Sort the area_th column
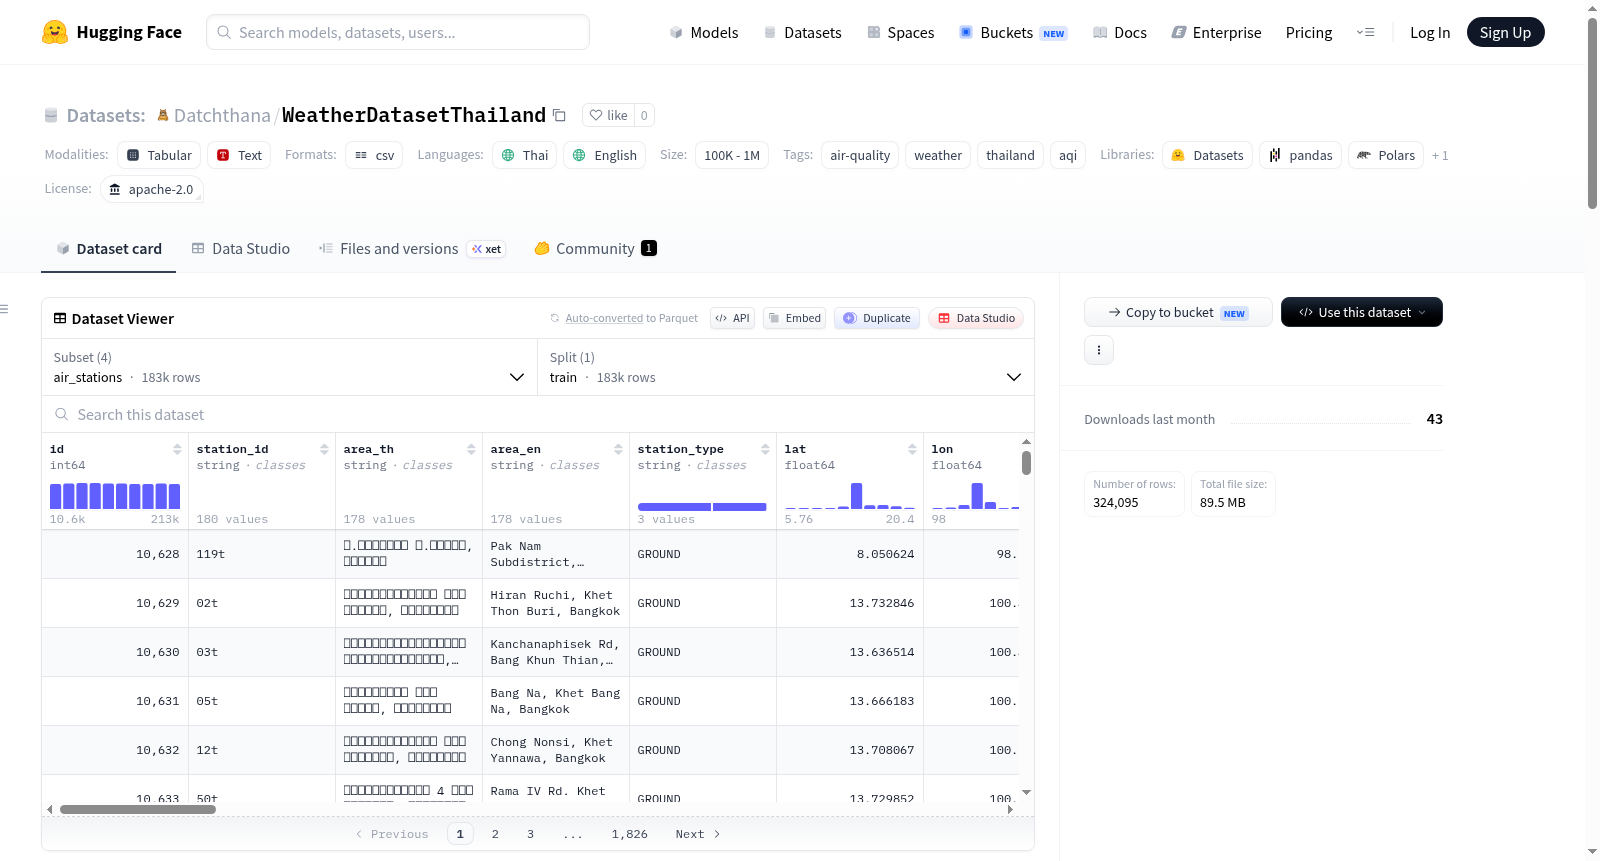This screenshot has height=861, width=1600. [x=471, y=449]
